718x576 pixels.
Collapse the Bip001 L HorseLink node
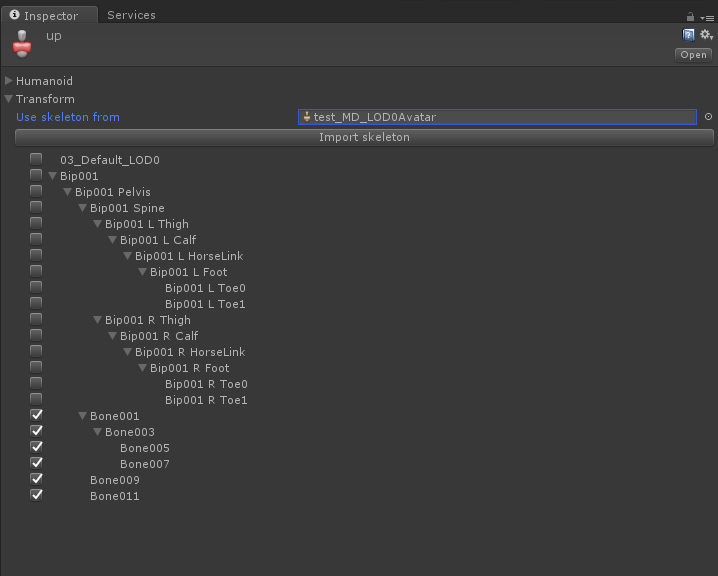click(128, 256)
